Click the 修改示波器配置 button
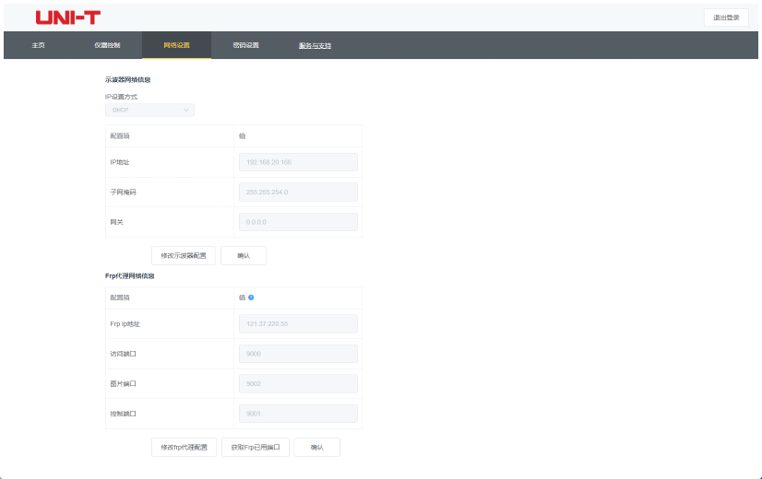Viewport: 762px width, 479px height. 183,256
